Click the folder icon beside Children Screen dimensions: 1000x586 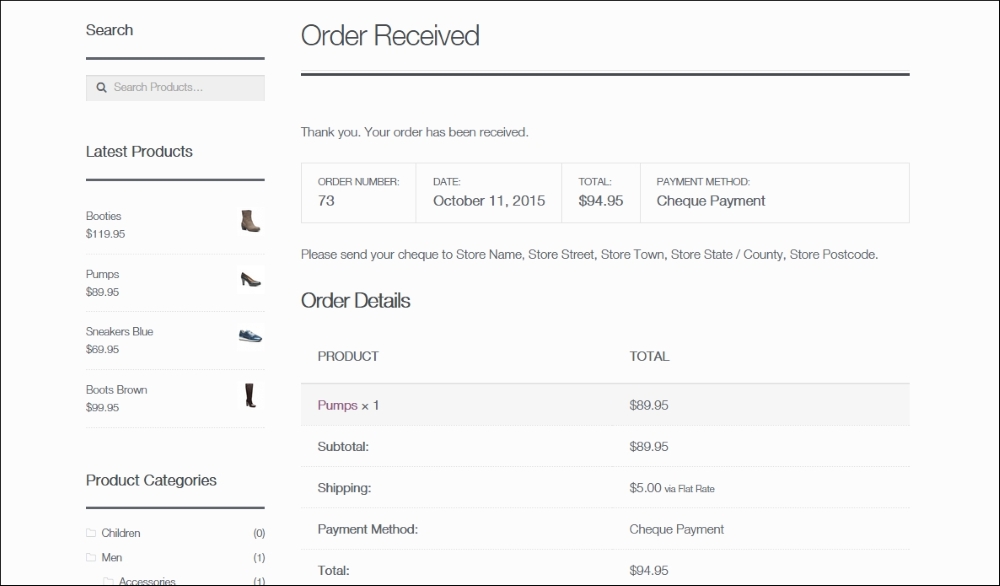click(x=89, y=533)
